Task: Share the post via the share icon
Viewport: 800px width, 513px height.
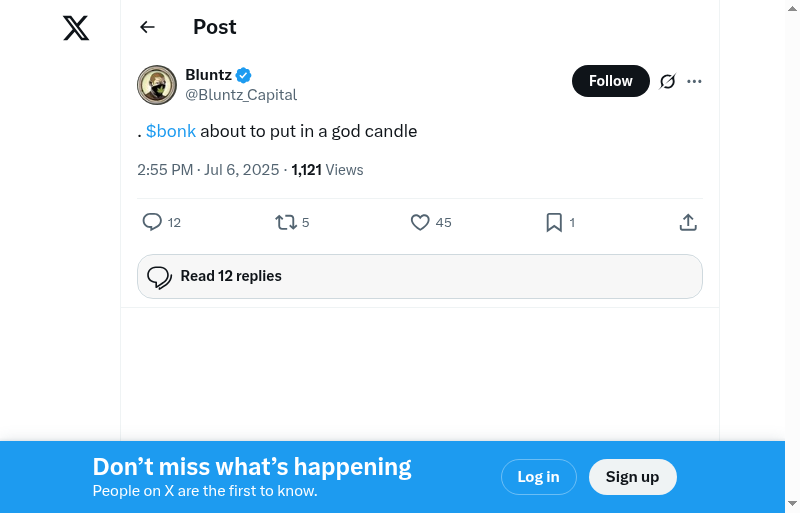Action: 688,222
